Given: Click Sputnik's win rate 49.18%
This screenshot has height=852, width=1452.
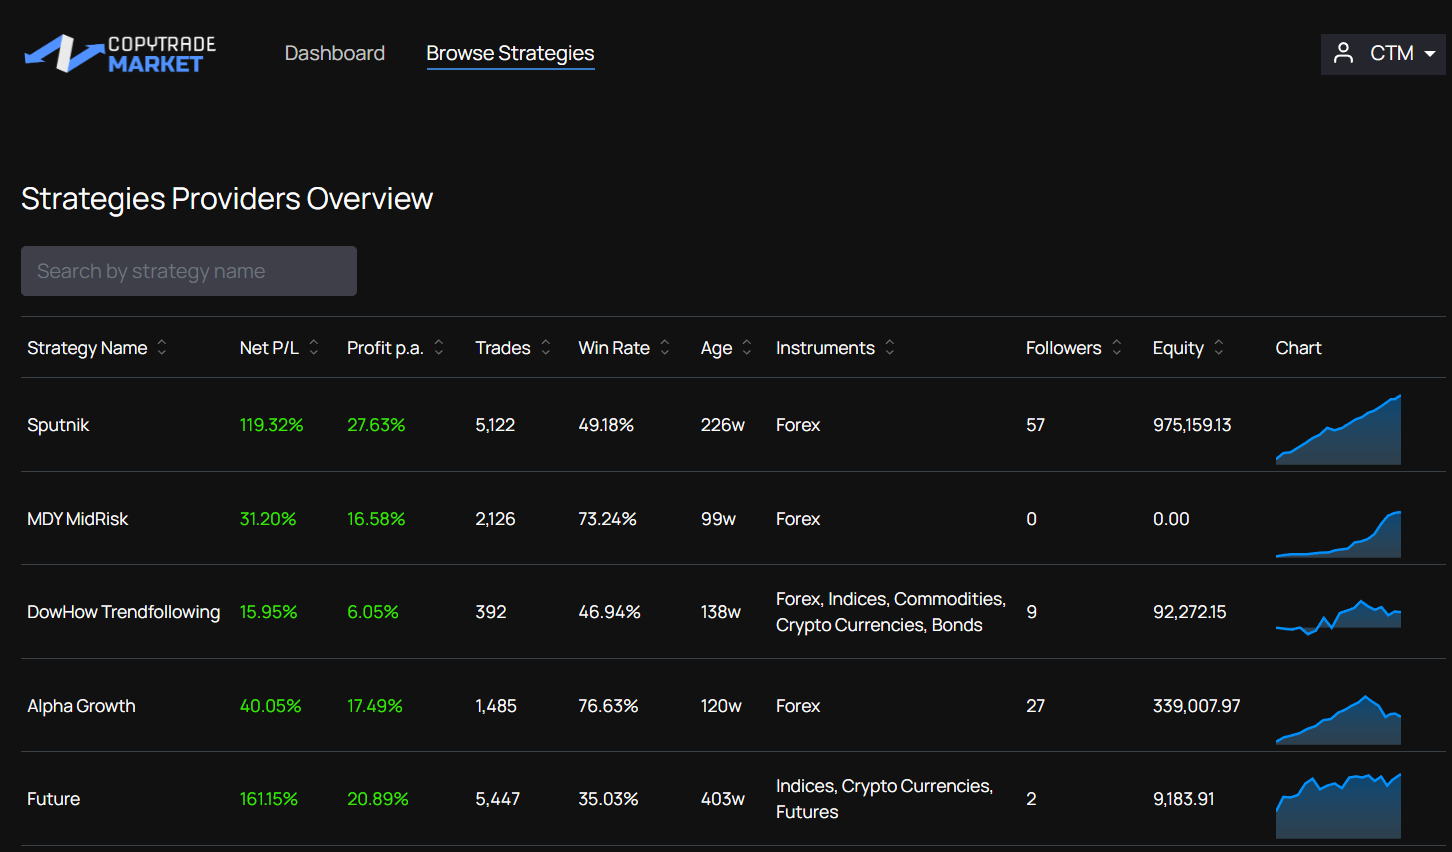Looking at the screenshot, I should pos(606,425).
